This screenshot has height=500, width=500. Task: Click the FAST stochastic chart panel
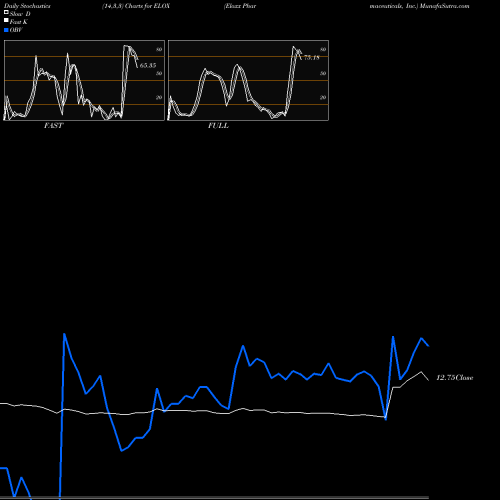(84, 80)
